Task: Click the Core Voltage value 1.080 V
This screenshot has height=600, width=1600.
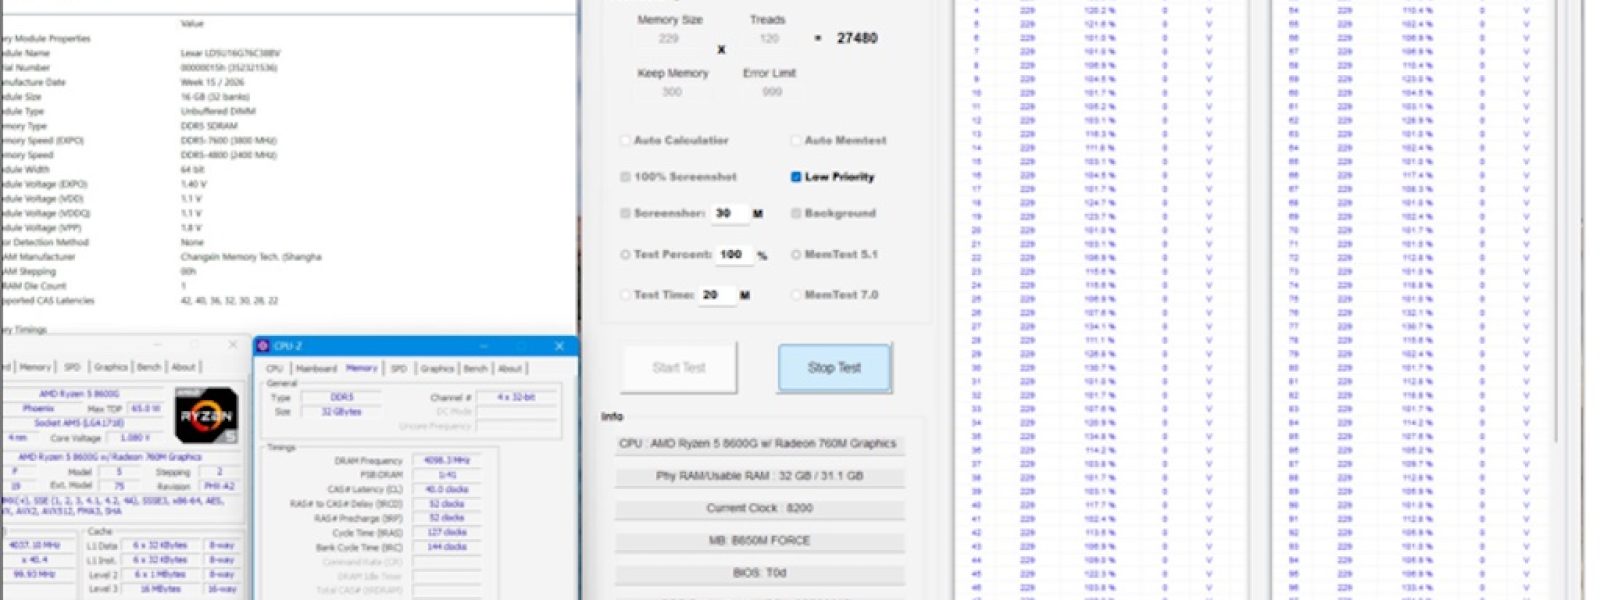Action: tap(133, 438)
